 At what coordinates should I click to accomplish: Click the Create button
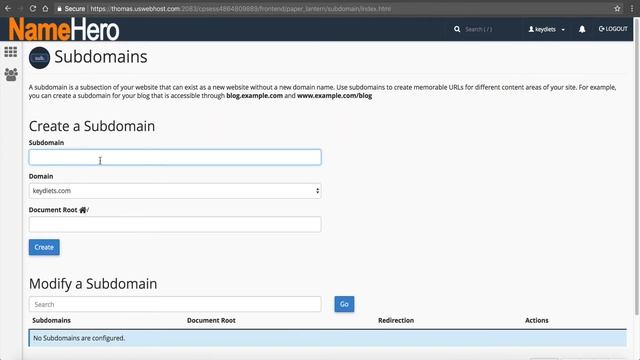[44, 247]
